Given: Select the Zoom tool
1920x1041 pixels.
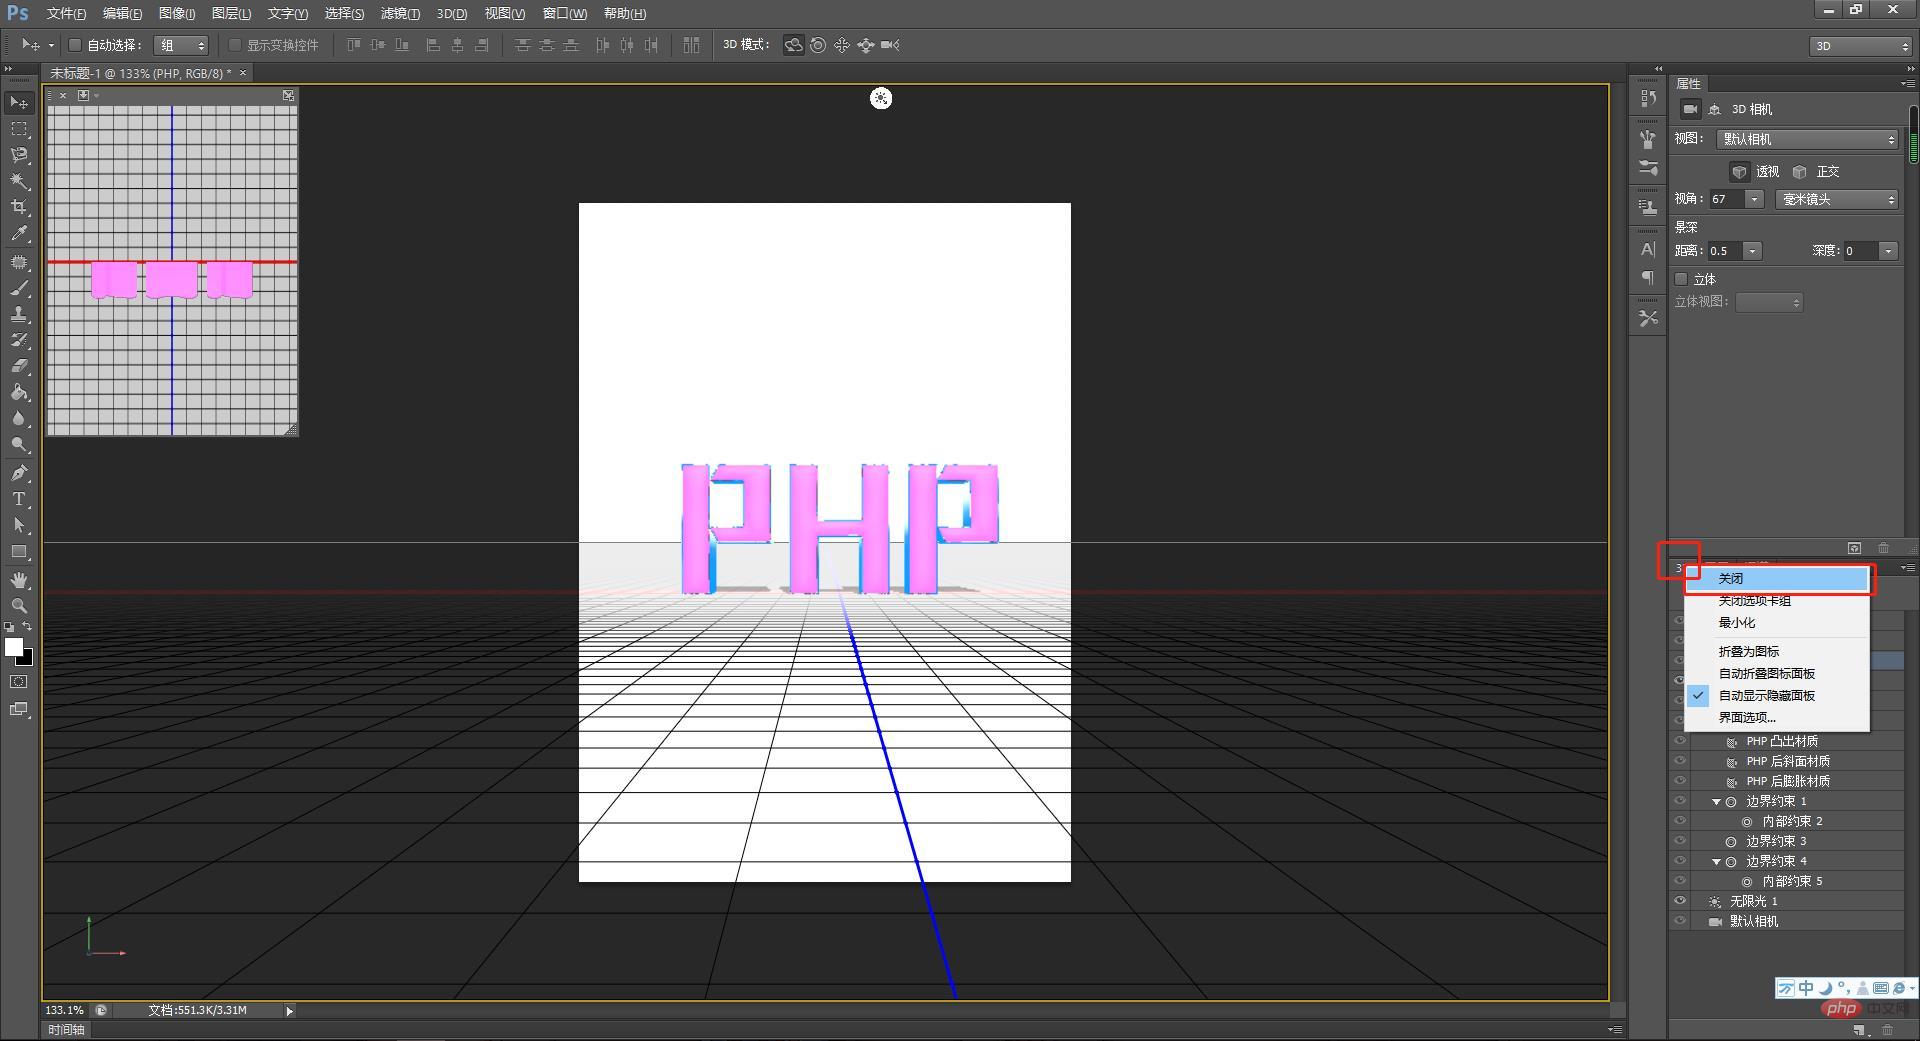Looking at the screenshot, I should click(x=19, y=606).
